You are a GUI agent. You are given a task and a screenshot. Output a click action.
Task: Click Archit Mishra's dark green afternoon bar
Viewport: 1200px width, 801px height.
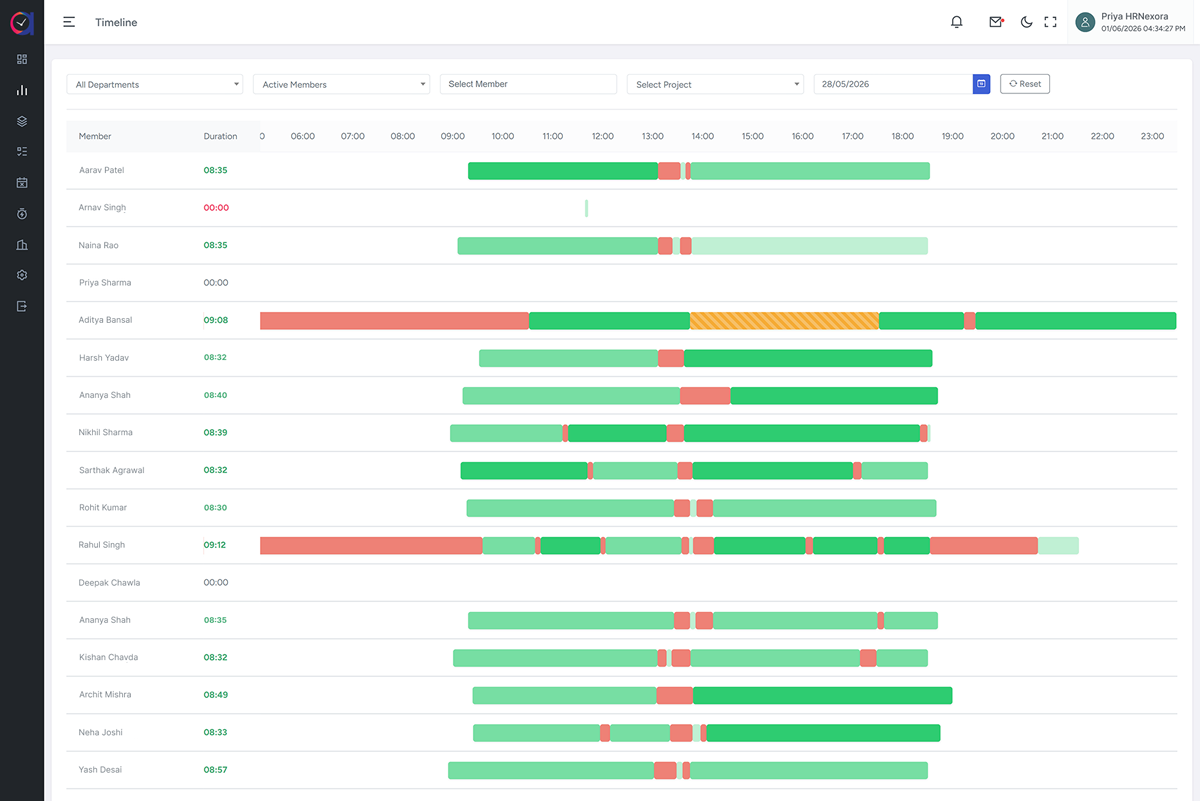pyautogui.click(x=822, y=695)
